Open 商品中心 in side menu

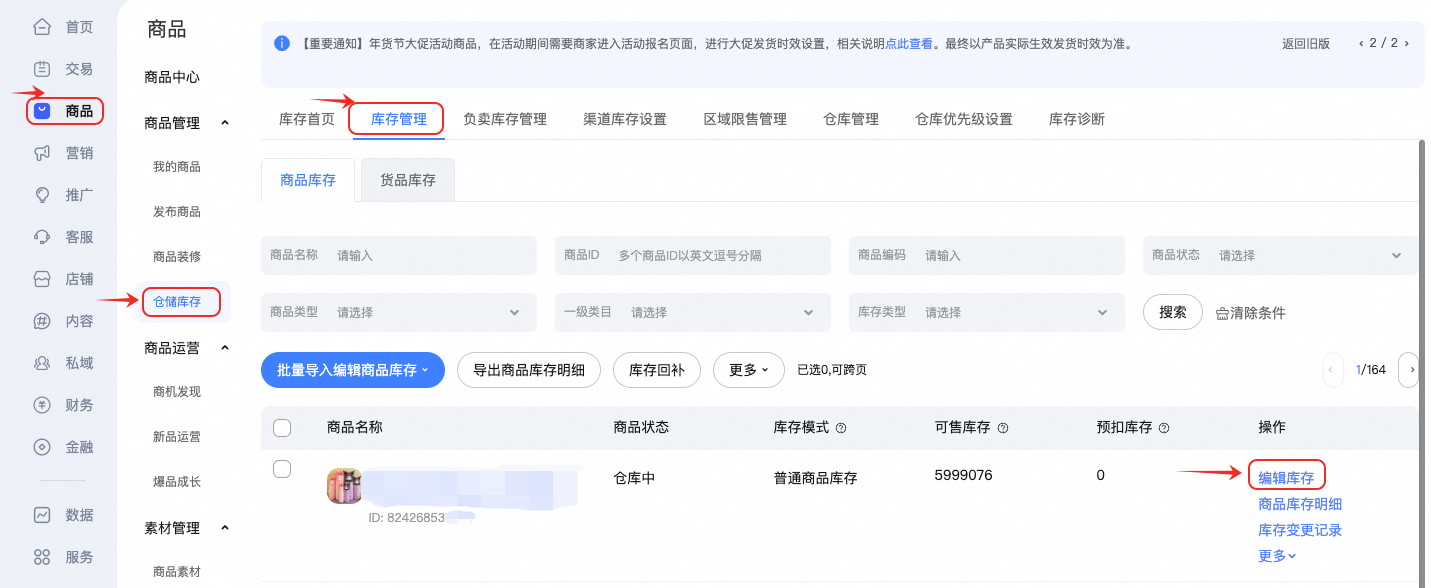click(172, 77)
